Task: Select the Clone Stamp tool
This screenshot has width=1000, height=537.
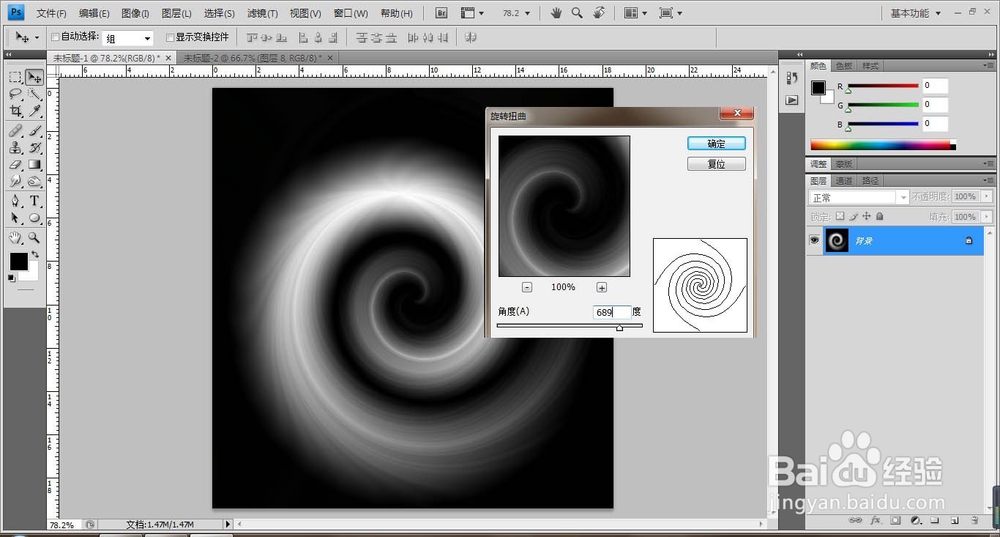Action: pos(15,147)
